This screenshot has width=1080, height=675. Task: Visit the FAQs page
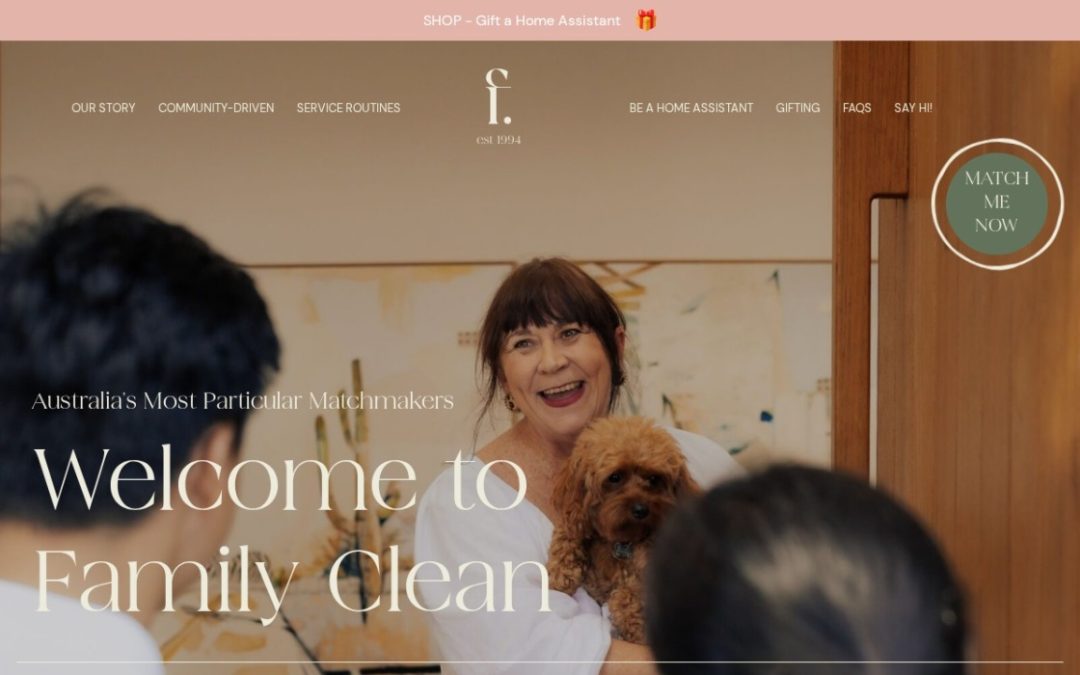(x=857, y=107)
